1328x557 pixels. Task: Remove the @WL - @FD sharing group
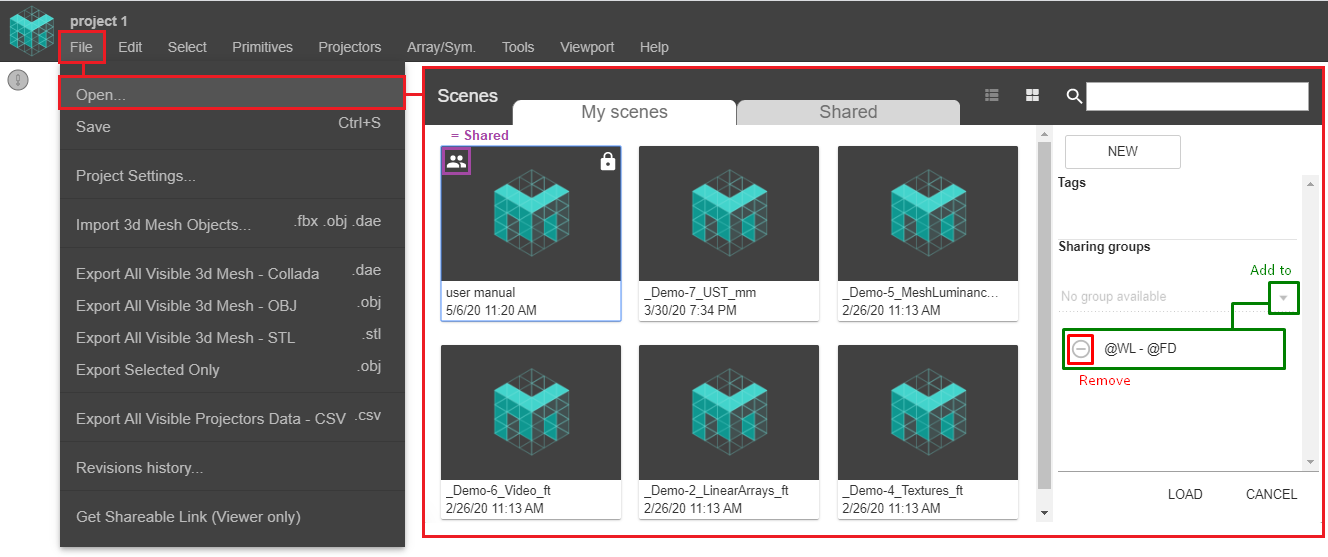point(1081,349)
